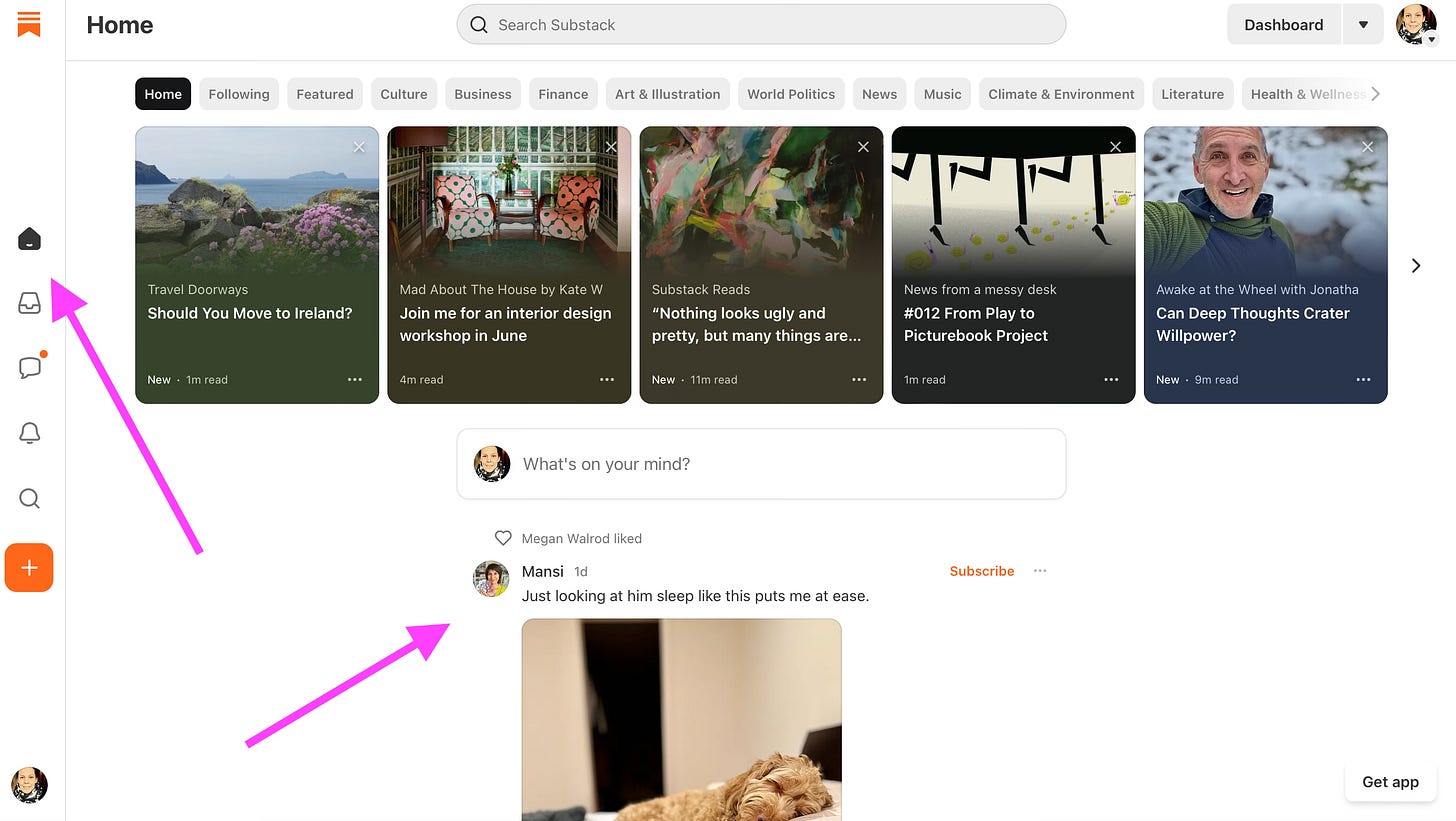Image resolution: width=1456 pixels, height=821 pixels.
Task: Click the What's on your mind field
Action: click(x=761, y=464)
